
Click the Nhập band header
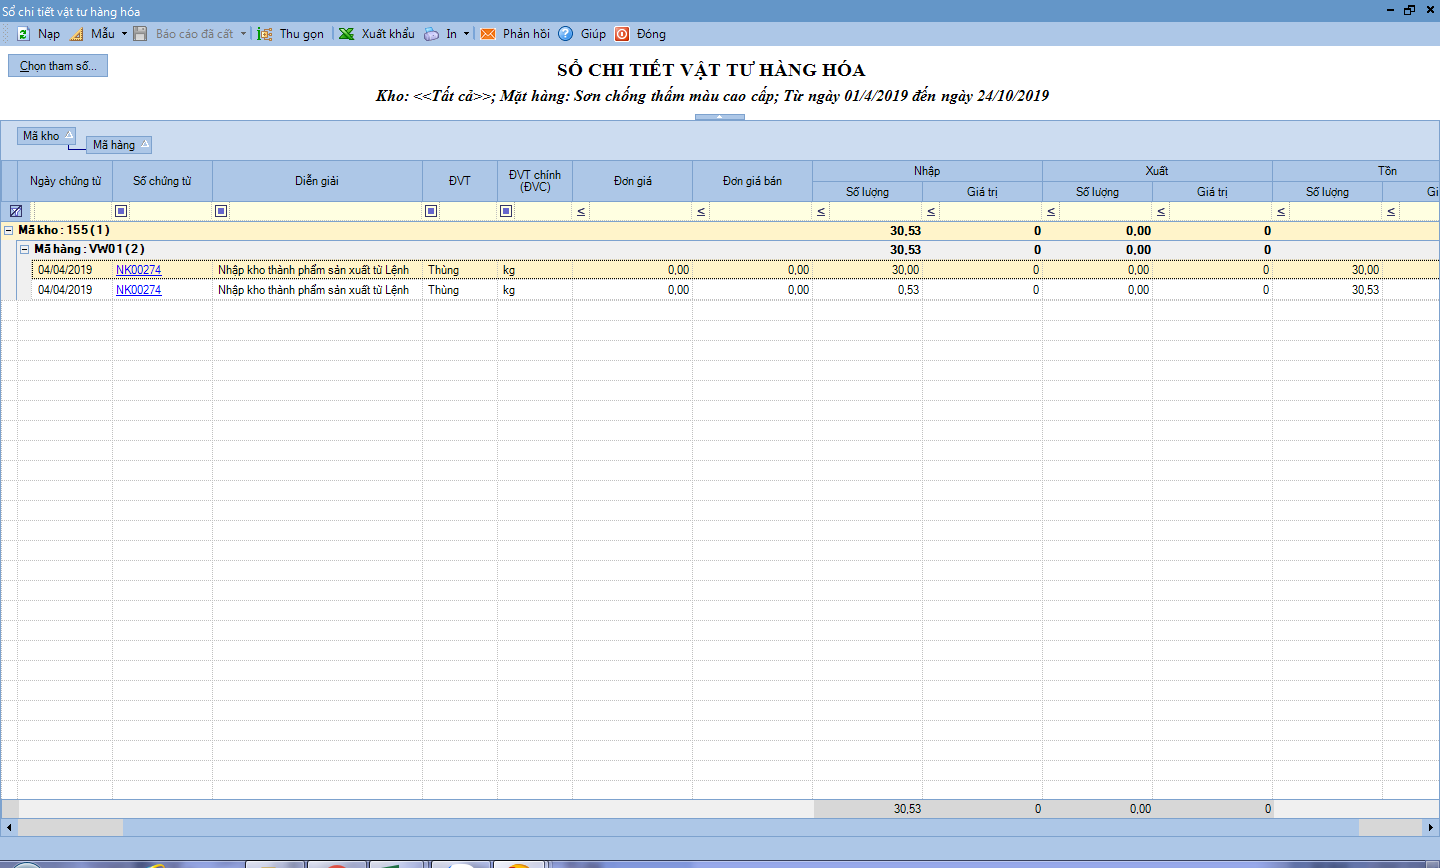[x=927, y=171]
